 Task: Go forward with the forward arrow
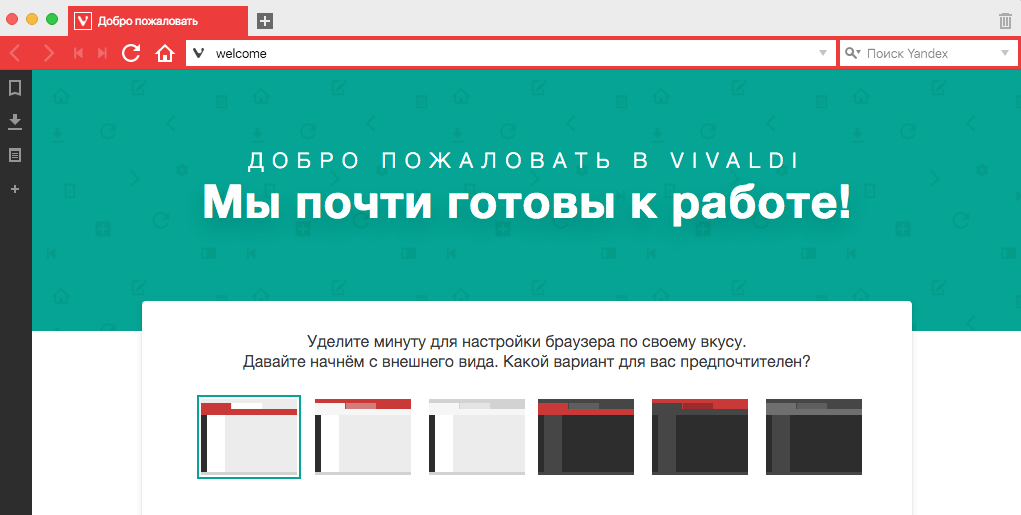tap(48, 53)
